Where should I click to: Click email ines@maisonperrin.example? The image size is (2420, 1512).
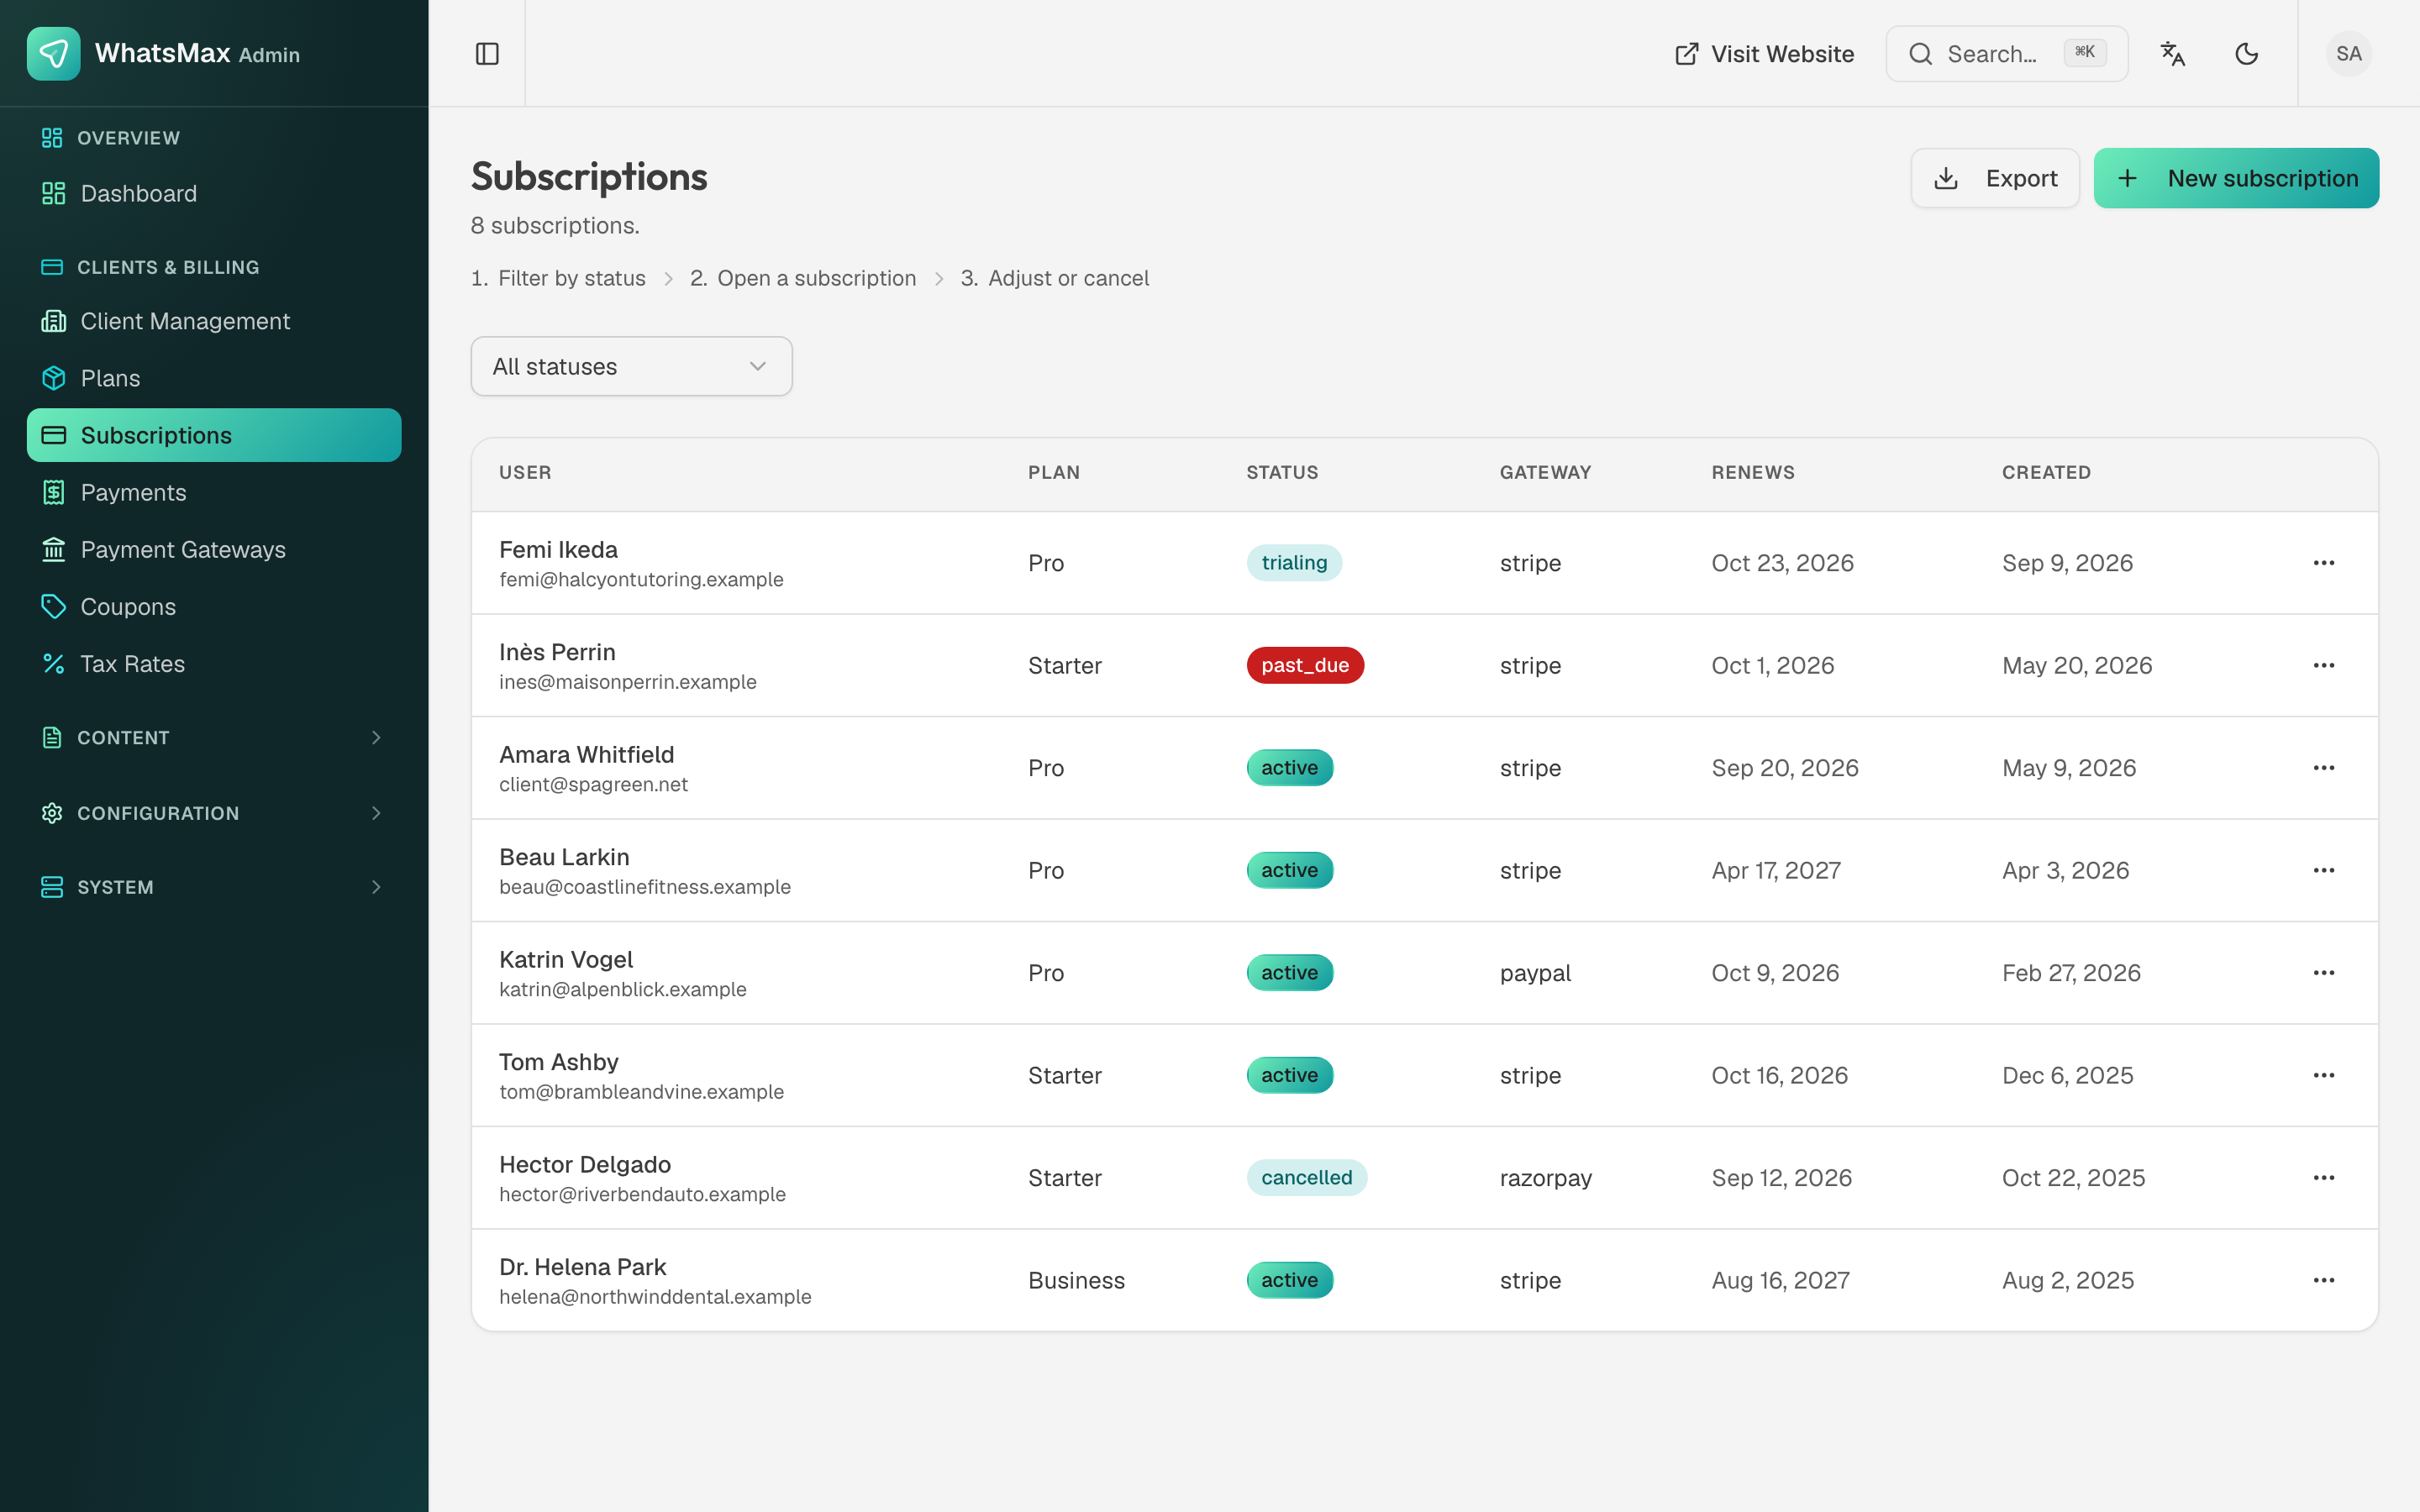coord(628,682)
